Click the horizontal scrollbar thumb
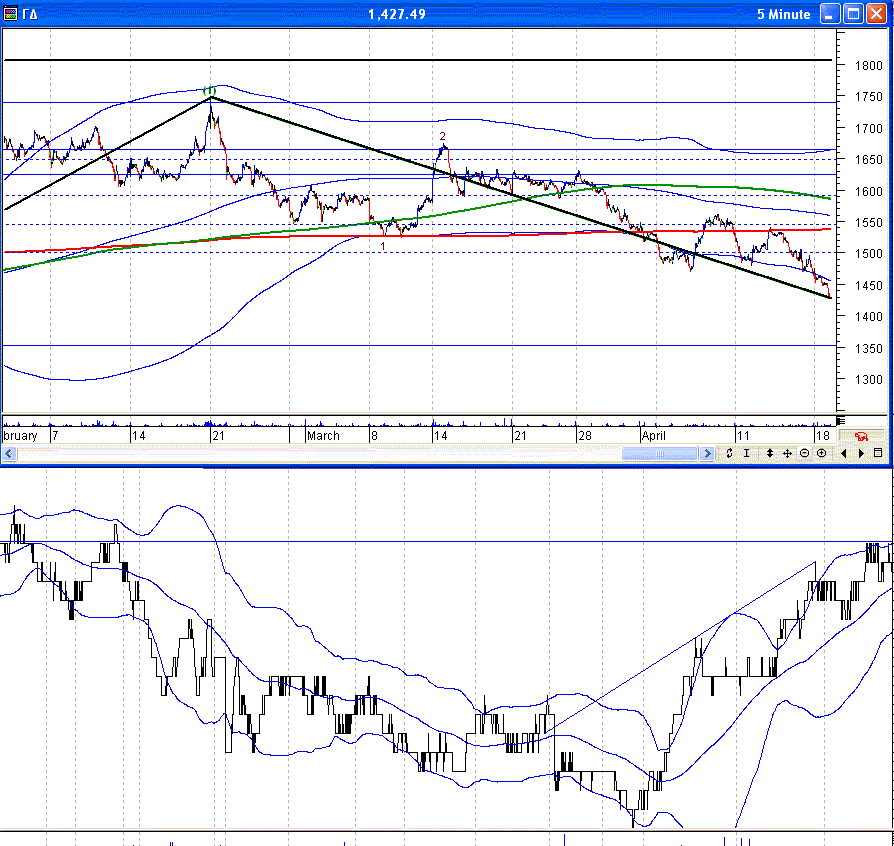This screenshot has height=846, width=894. [x=660, y=453]
